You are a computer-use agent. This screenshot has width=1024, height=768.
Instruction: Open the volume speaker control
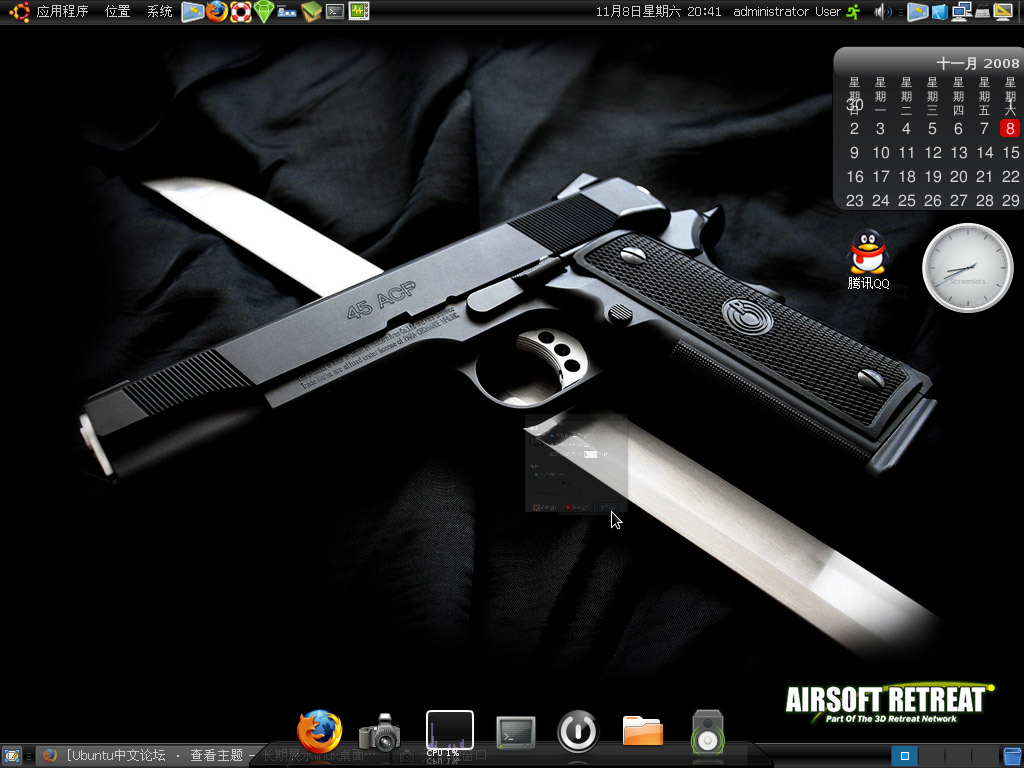click(x=882, y=12)
